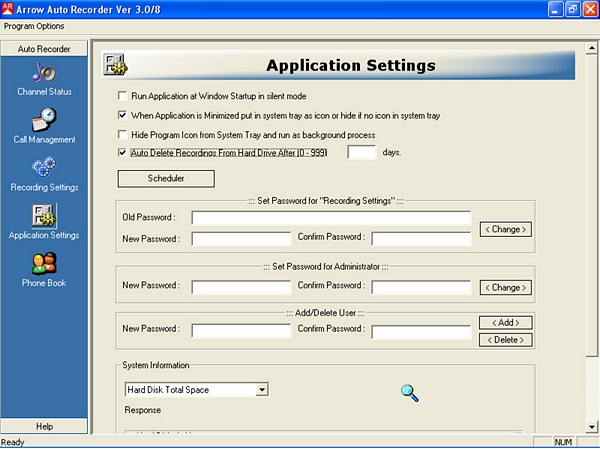Click the Add user button
Viewport: 600px width, 449px height.
505,323
